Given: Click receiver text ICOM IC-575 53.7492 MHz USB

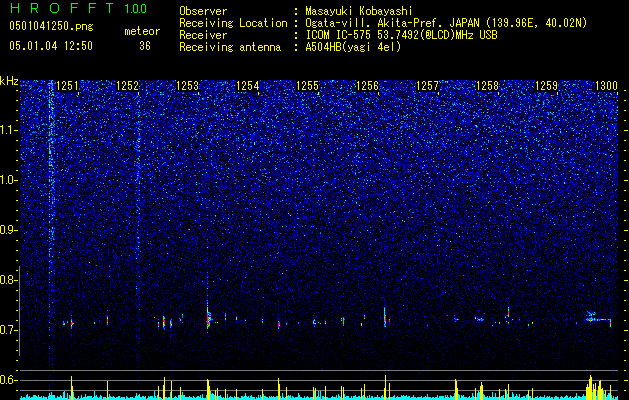Looking at the screenshot, I should [402, 35].
